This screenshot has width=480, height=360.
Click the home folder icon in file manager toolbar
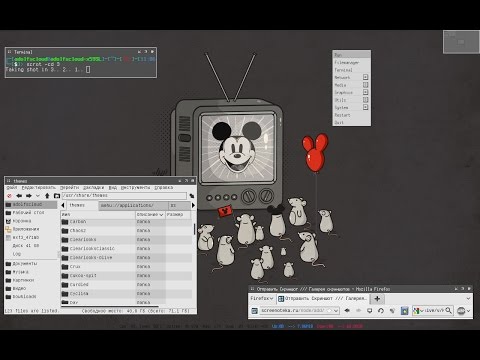coord(57,196)
